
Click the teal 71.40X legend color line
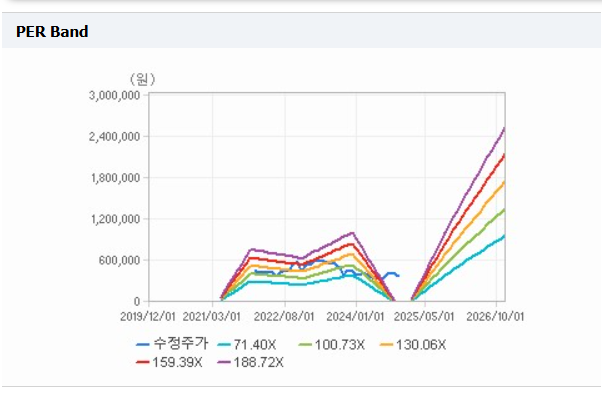click(x=223, y=345)
